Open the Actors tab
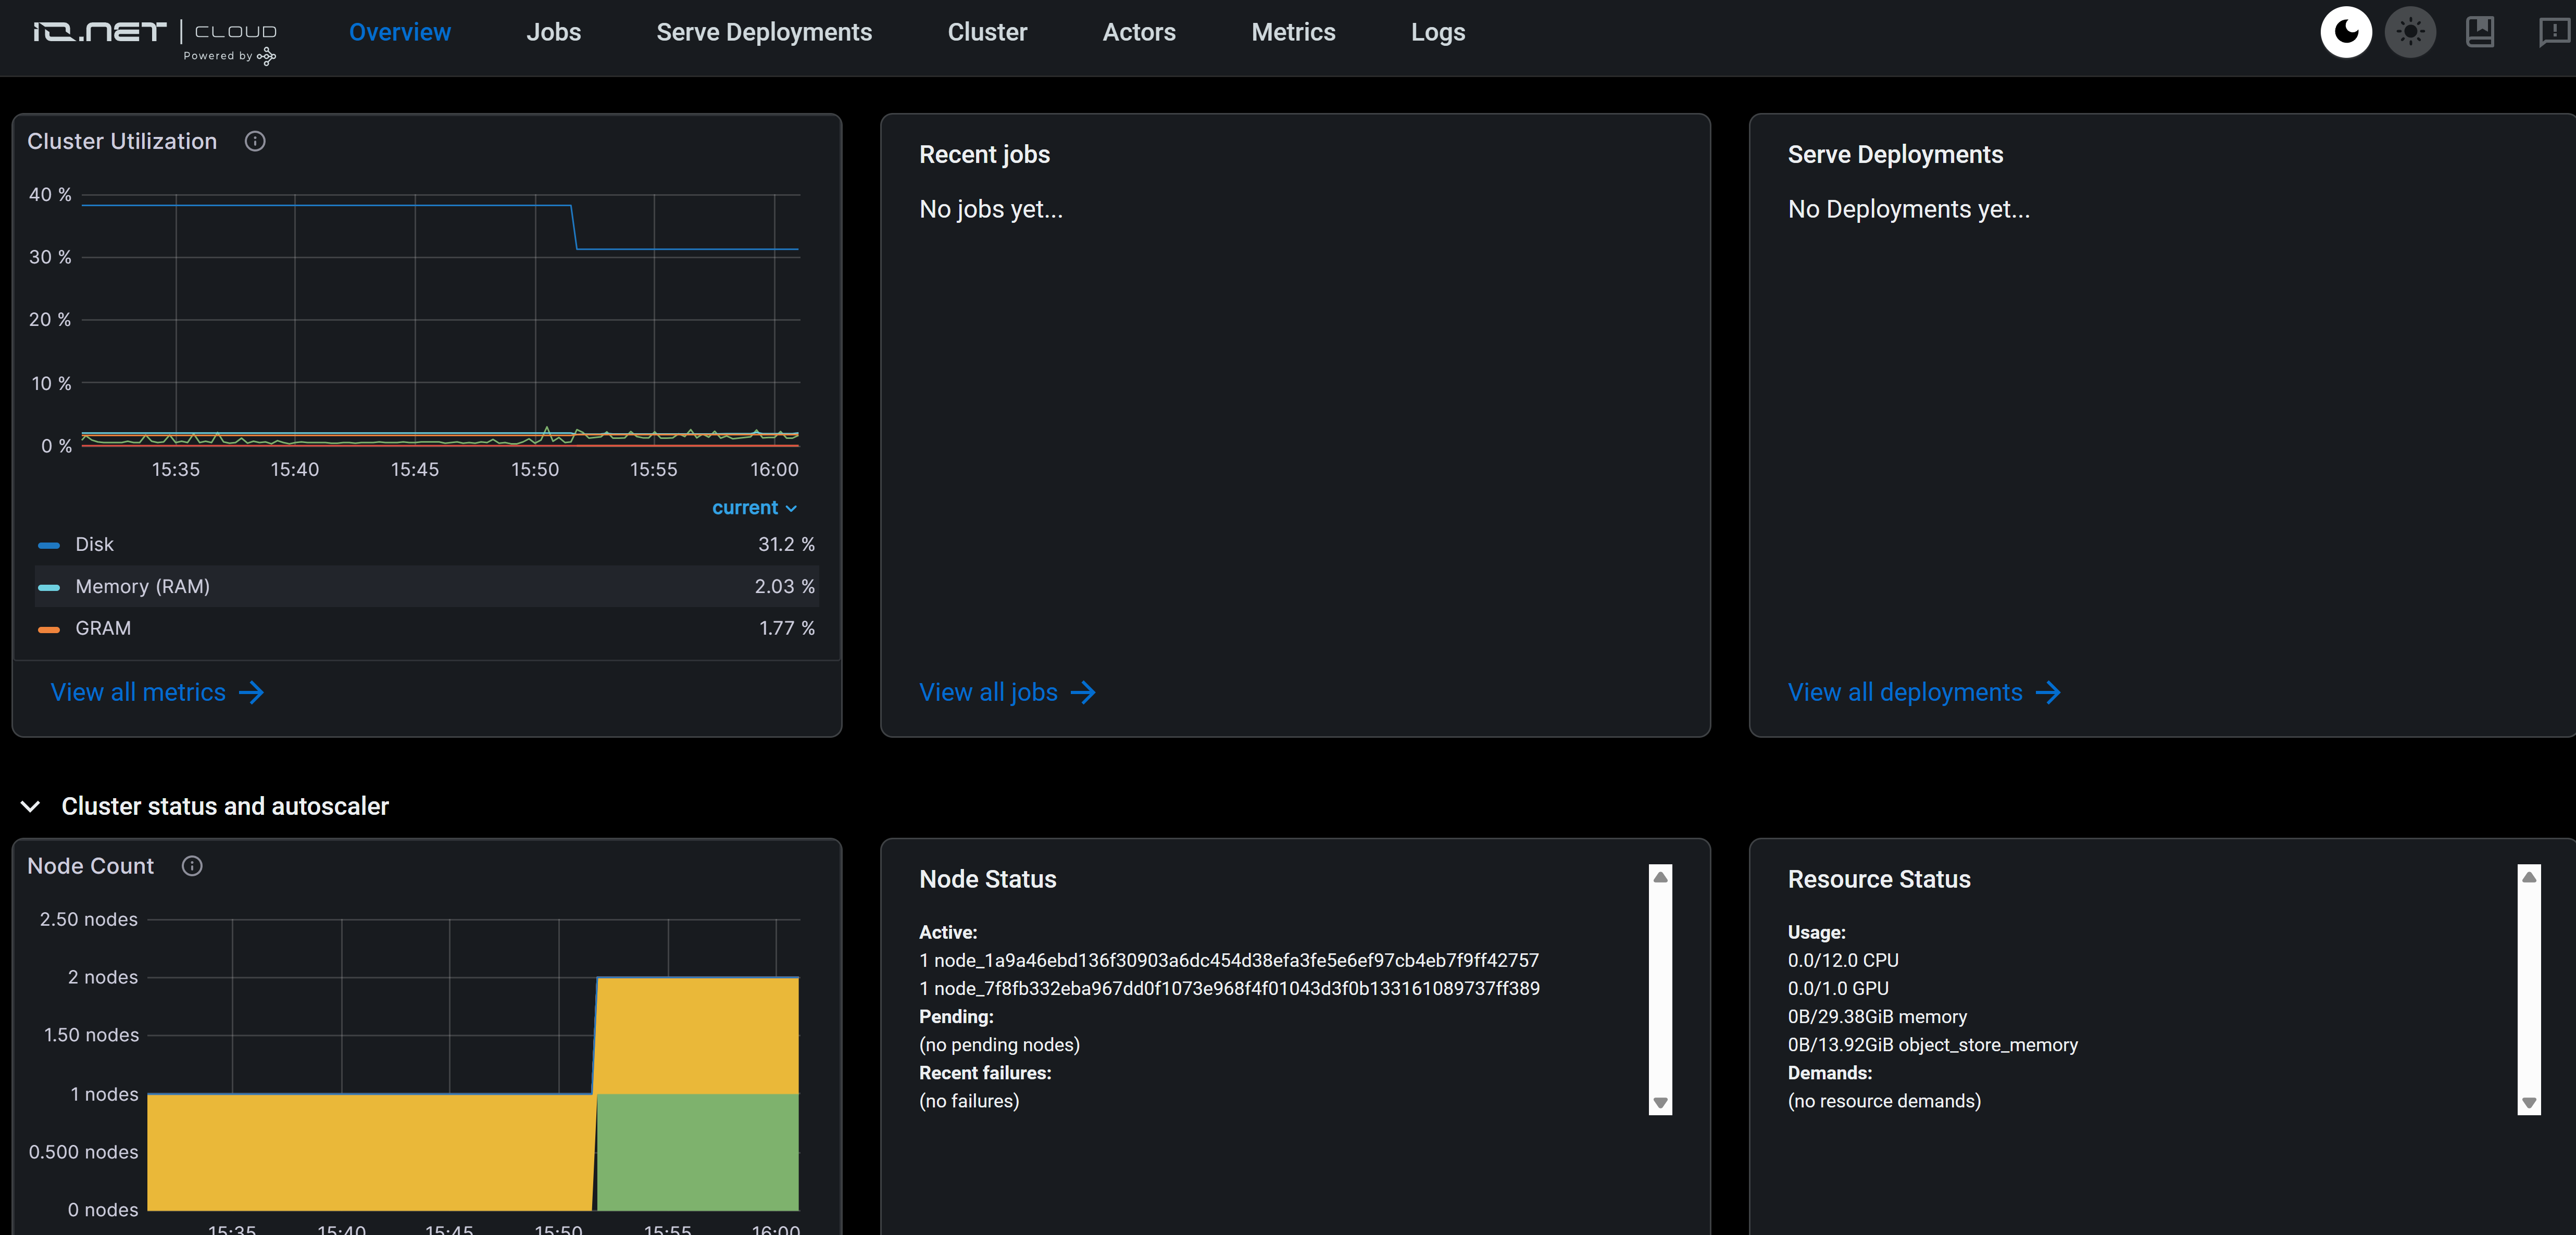This screenshot has height=1235, width=2576. pos(1138,32)
